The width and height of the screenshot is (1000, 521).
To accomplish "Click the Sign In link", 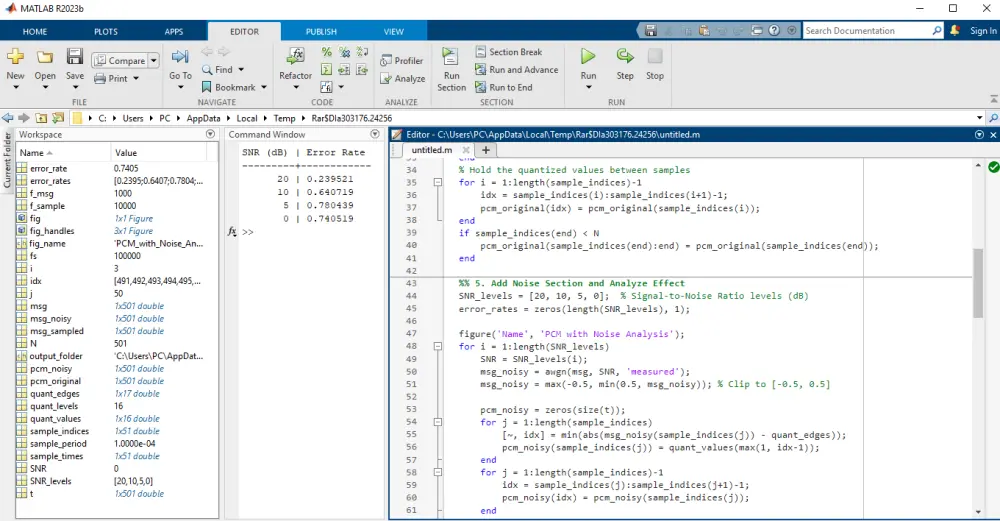I will tap(983, 31).
